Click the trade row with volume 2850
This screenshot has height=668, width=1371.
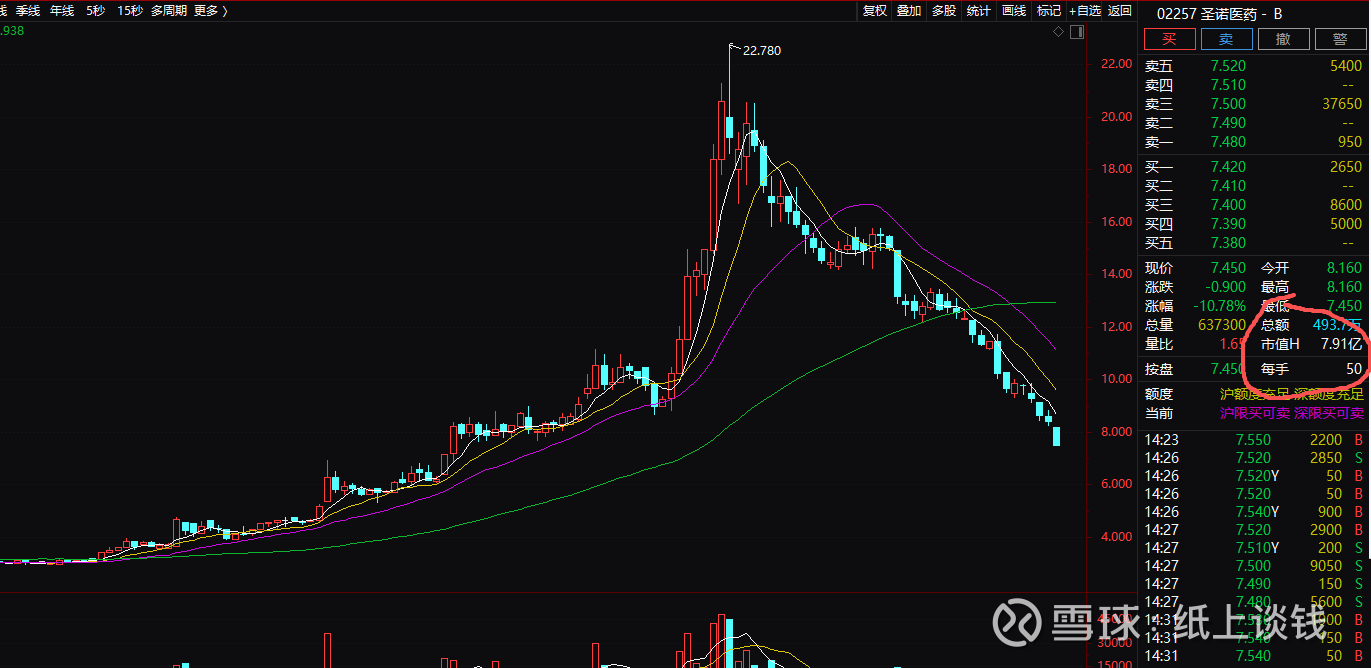click(1256, 458)
